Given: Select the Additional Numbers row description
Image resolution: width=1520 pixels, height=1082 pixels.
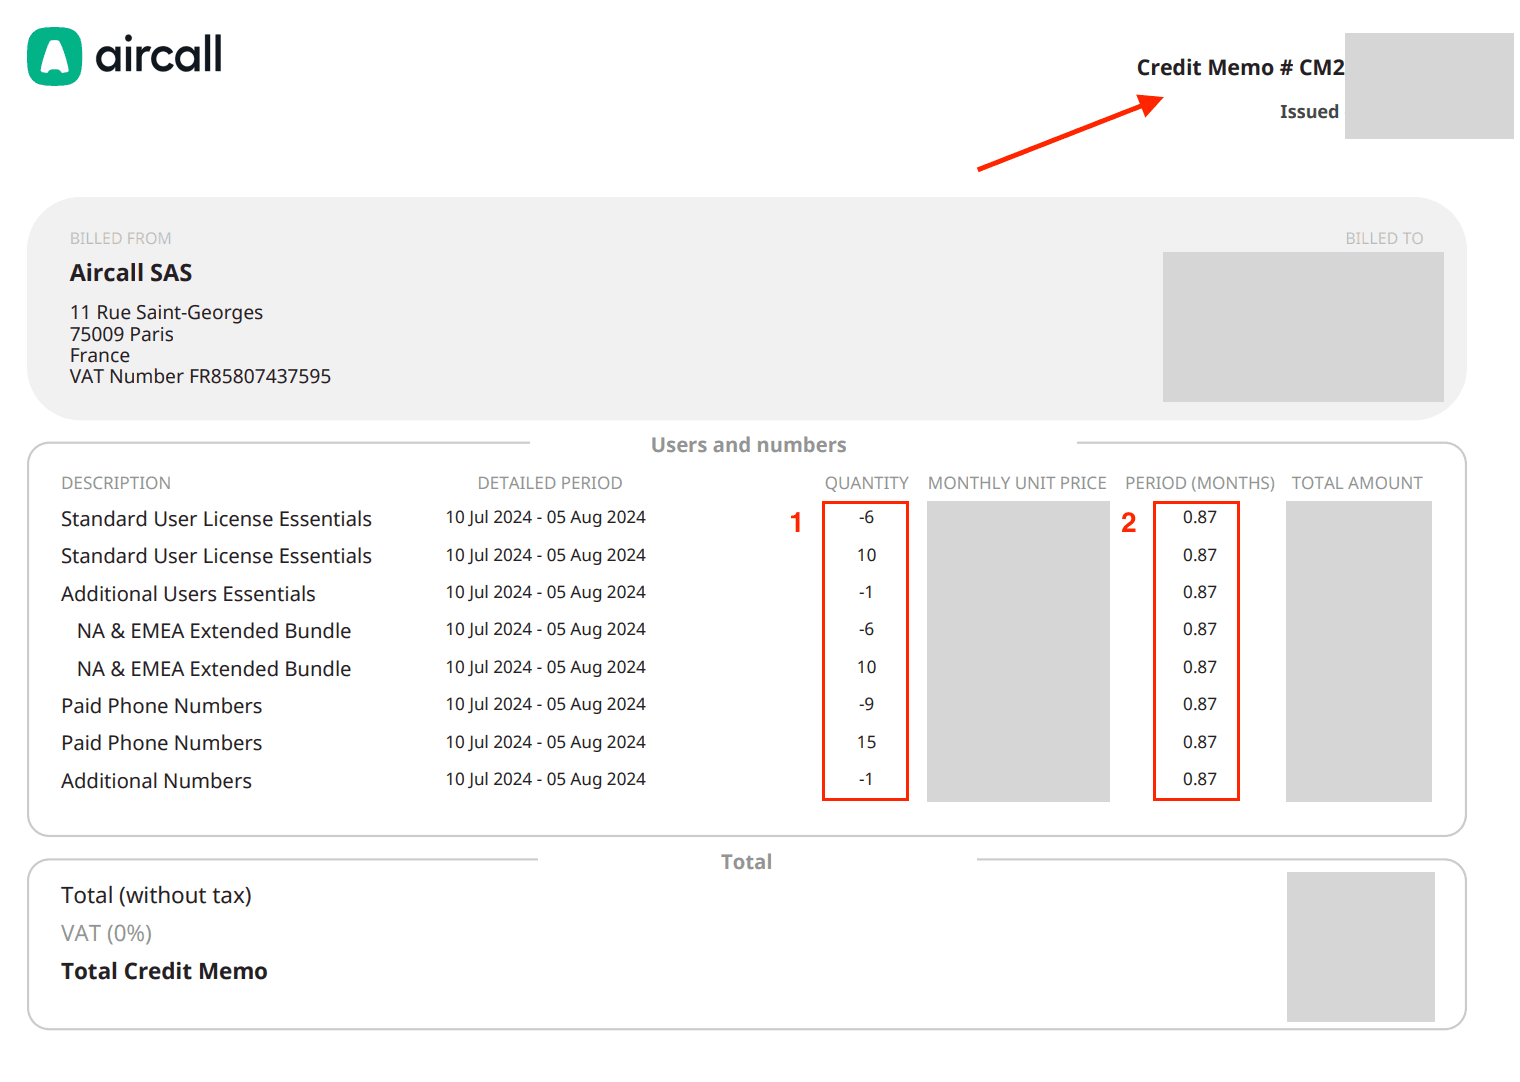Looking at the screenshot, I should [x=156, y=781].
